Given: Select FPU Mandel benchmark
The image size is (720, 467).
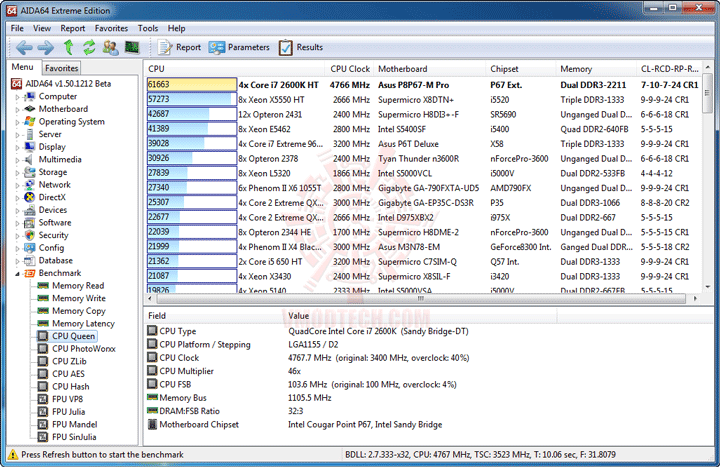Looking at the screenshot, I should (x=68, y=425).
